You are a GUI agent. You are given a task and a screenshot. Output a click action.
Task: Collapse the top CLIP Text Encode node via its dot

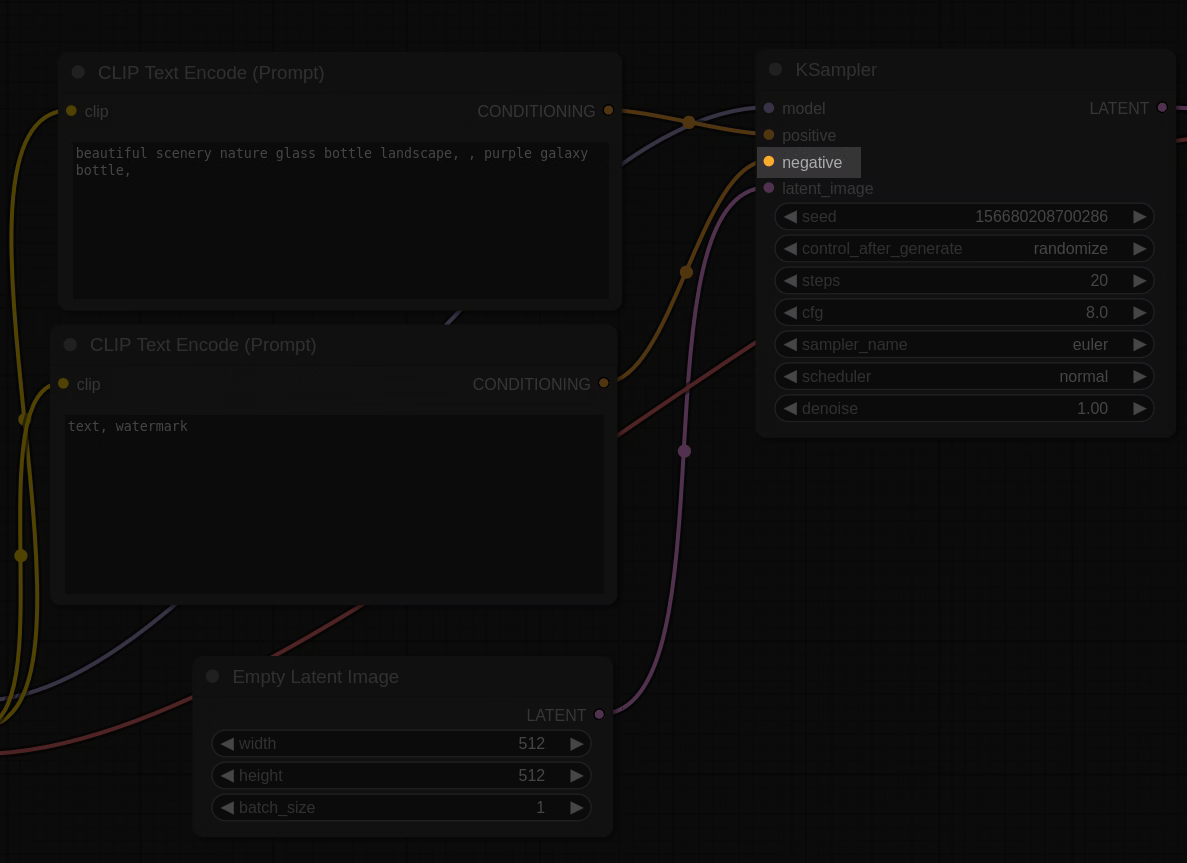point(78,72)
